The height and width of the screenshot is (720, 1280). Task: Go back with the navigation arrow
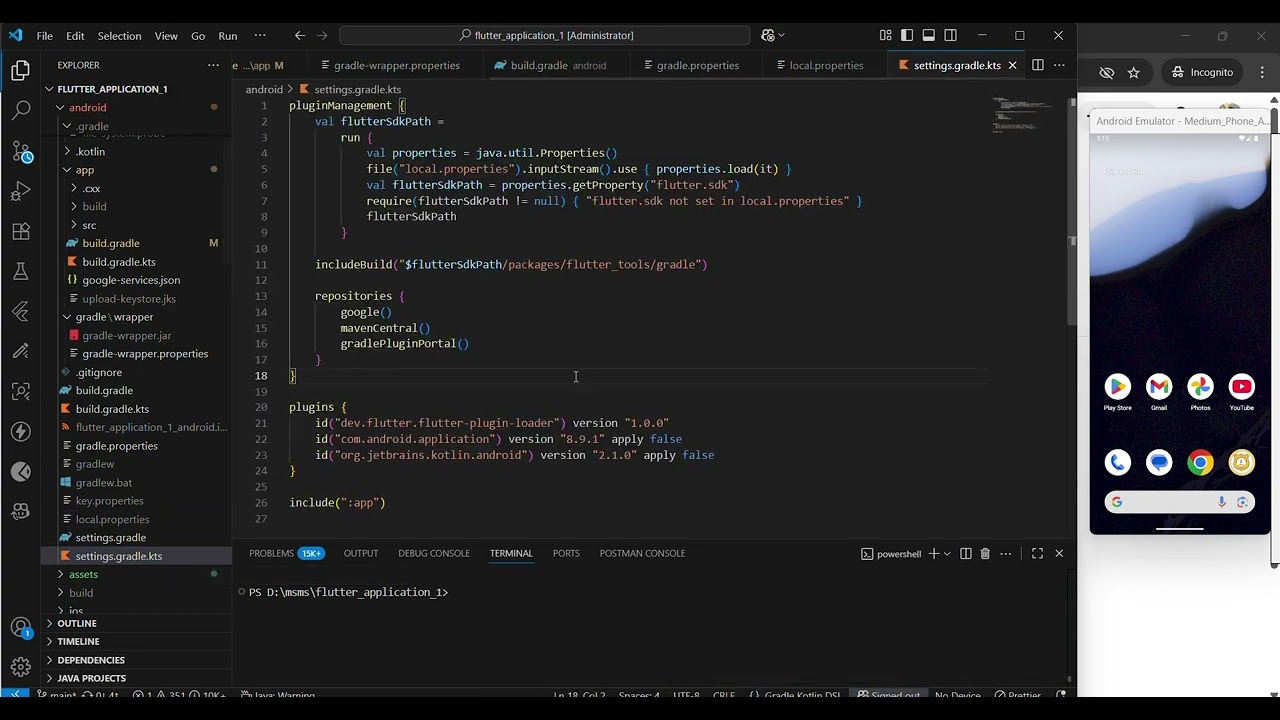[x=300, y=35]
